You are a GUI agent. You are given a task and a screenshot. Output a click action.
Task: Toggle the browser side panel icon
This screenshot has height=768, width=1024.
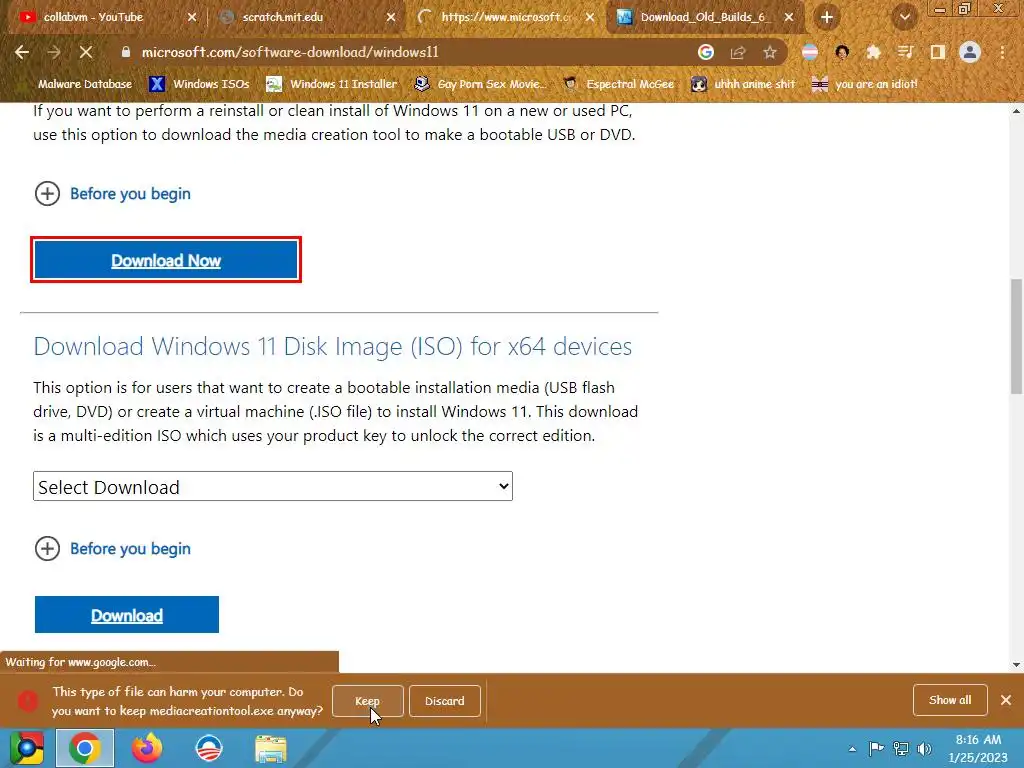point(938,52)
